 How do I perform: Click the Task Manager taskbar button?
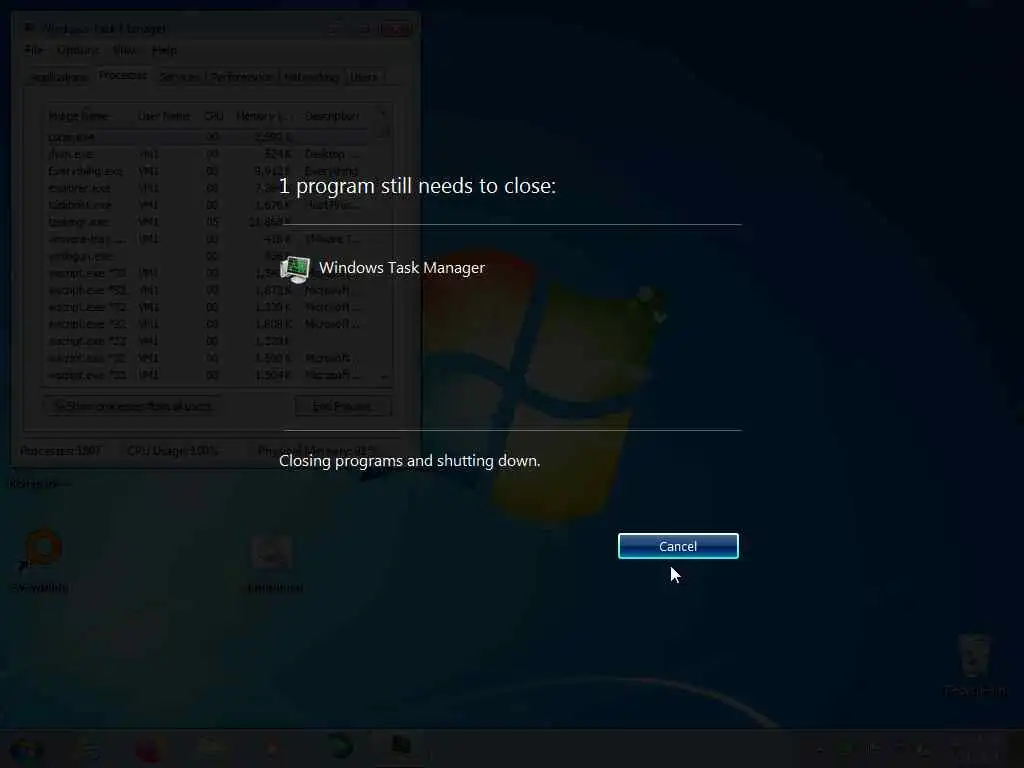(x=400, y=748)
